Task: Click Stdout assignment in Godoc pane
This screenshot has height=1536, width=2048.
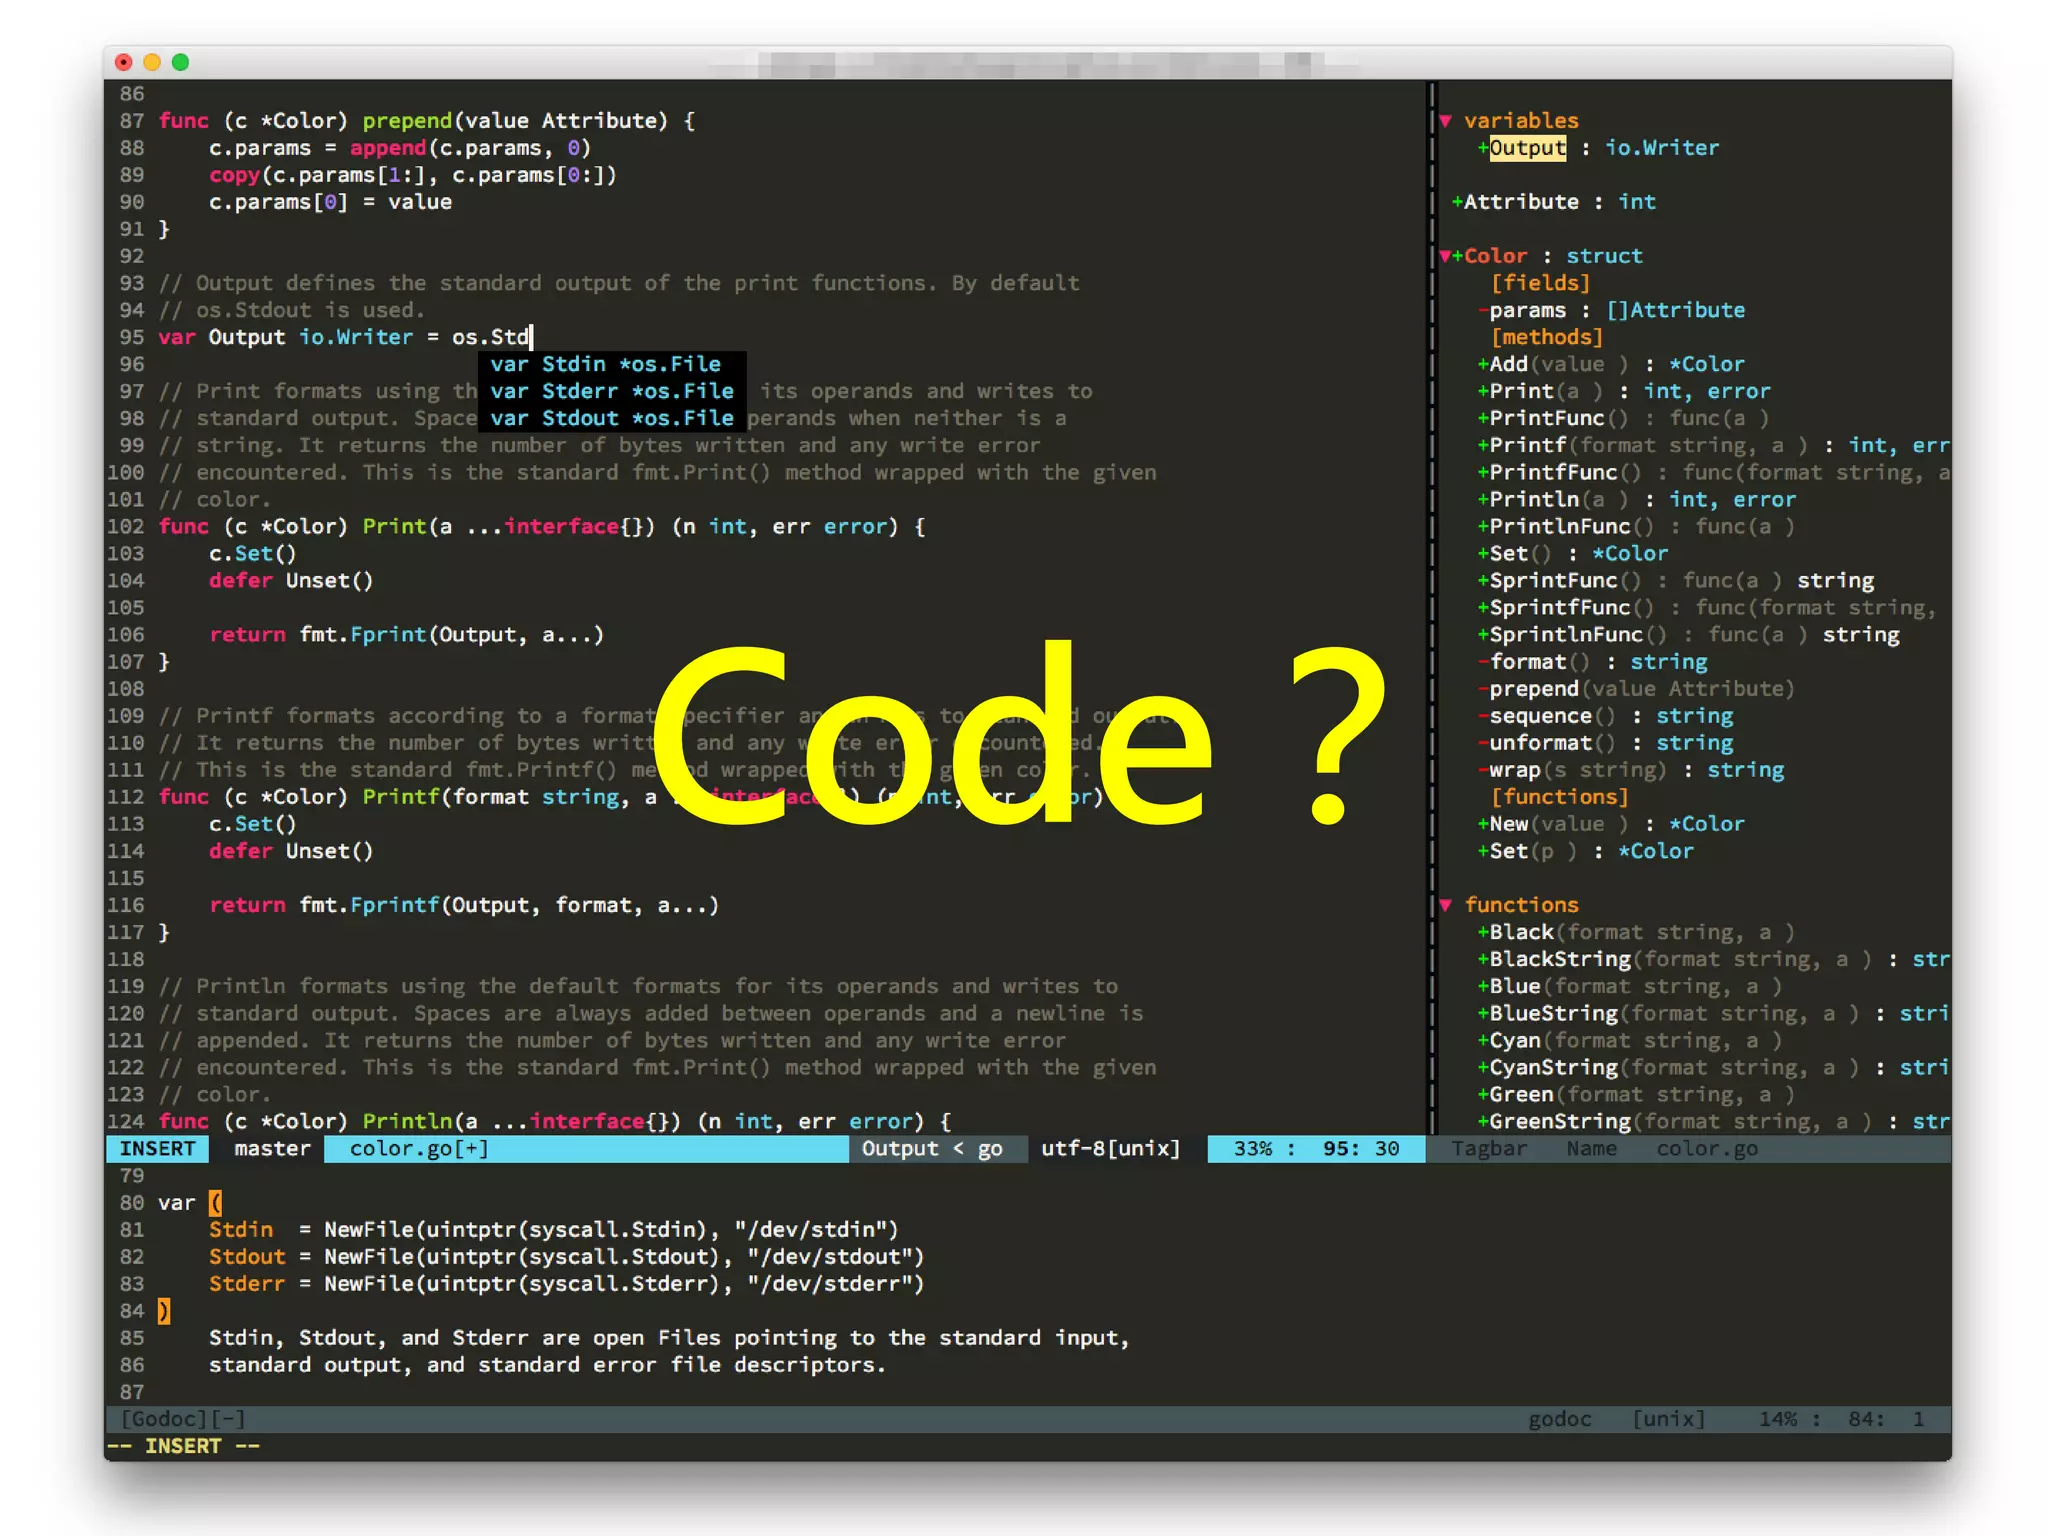Action: pyautogui.click(x=566, y=1256)
